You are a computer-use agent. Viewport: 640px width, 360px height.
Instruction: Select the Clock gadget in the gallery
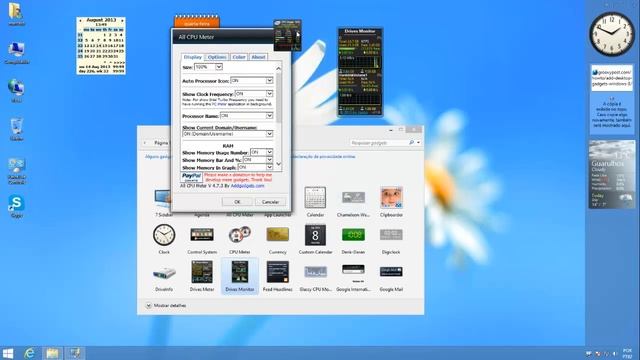pyautogui.click(x=164, y=239)
